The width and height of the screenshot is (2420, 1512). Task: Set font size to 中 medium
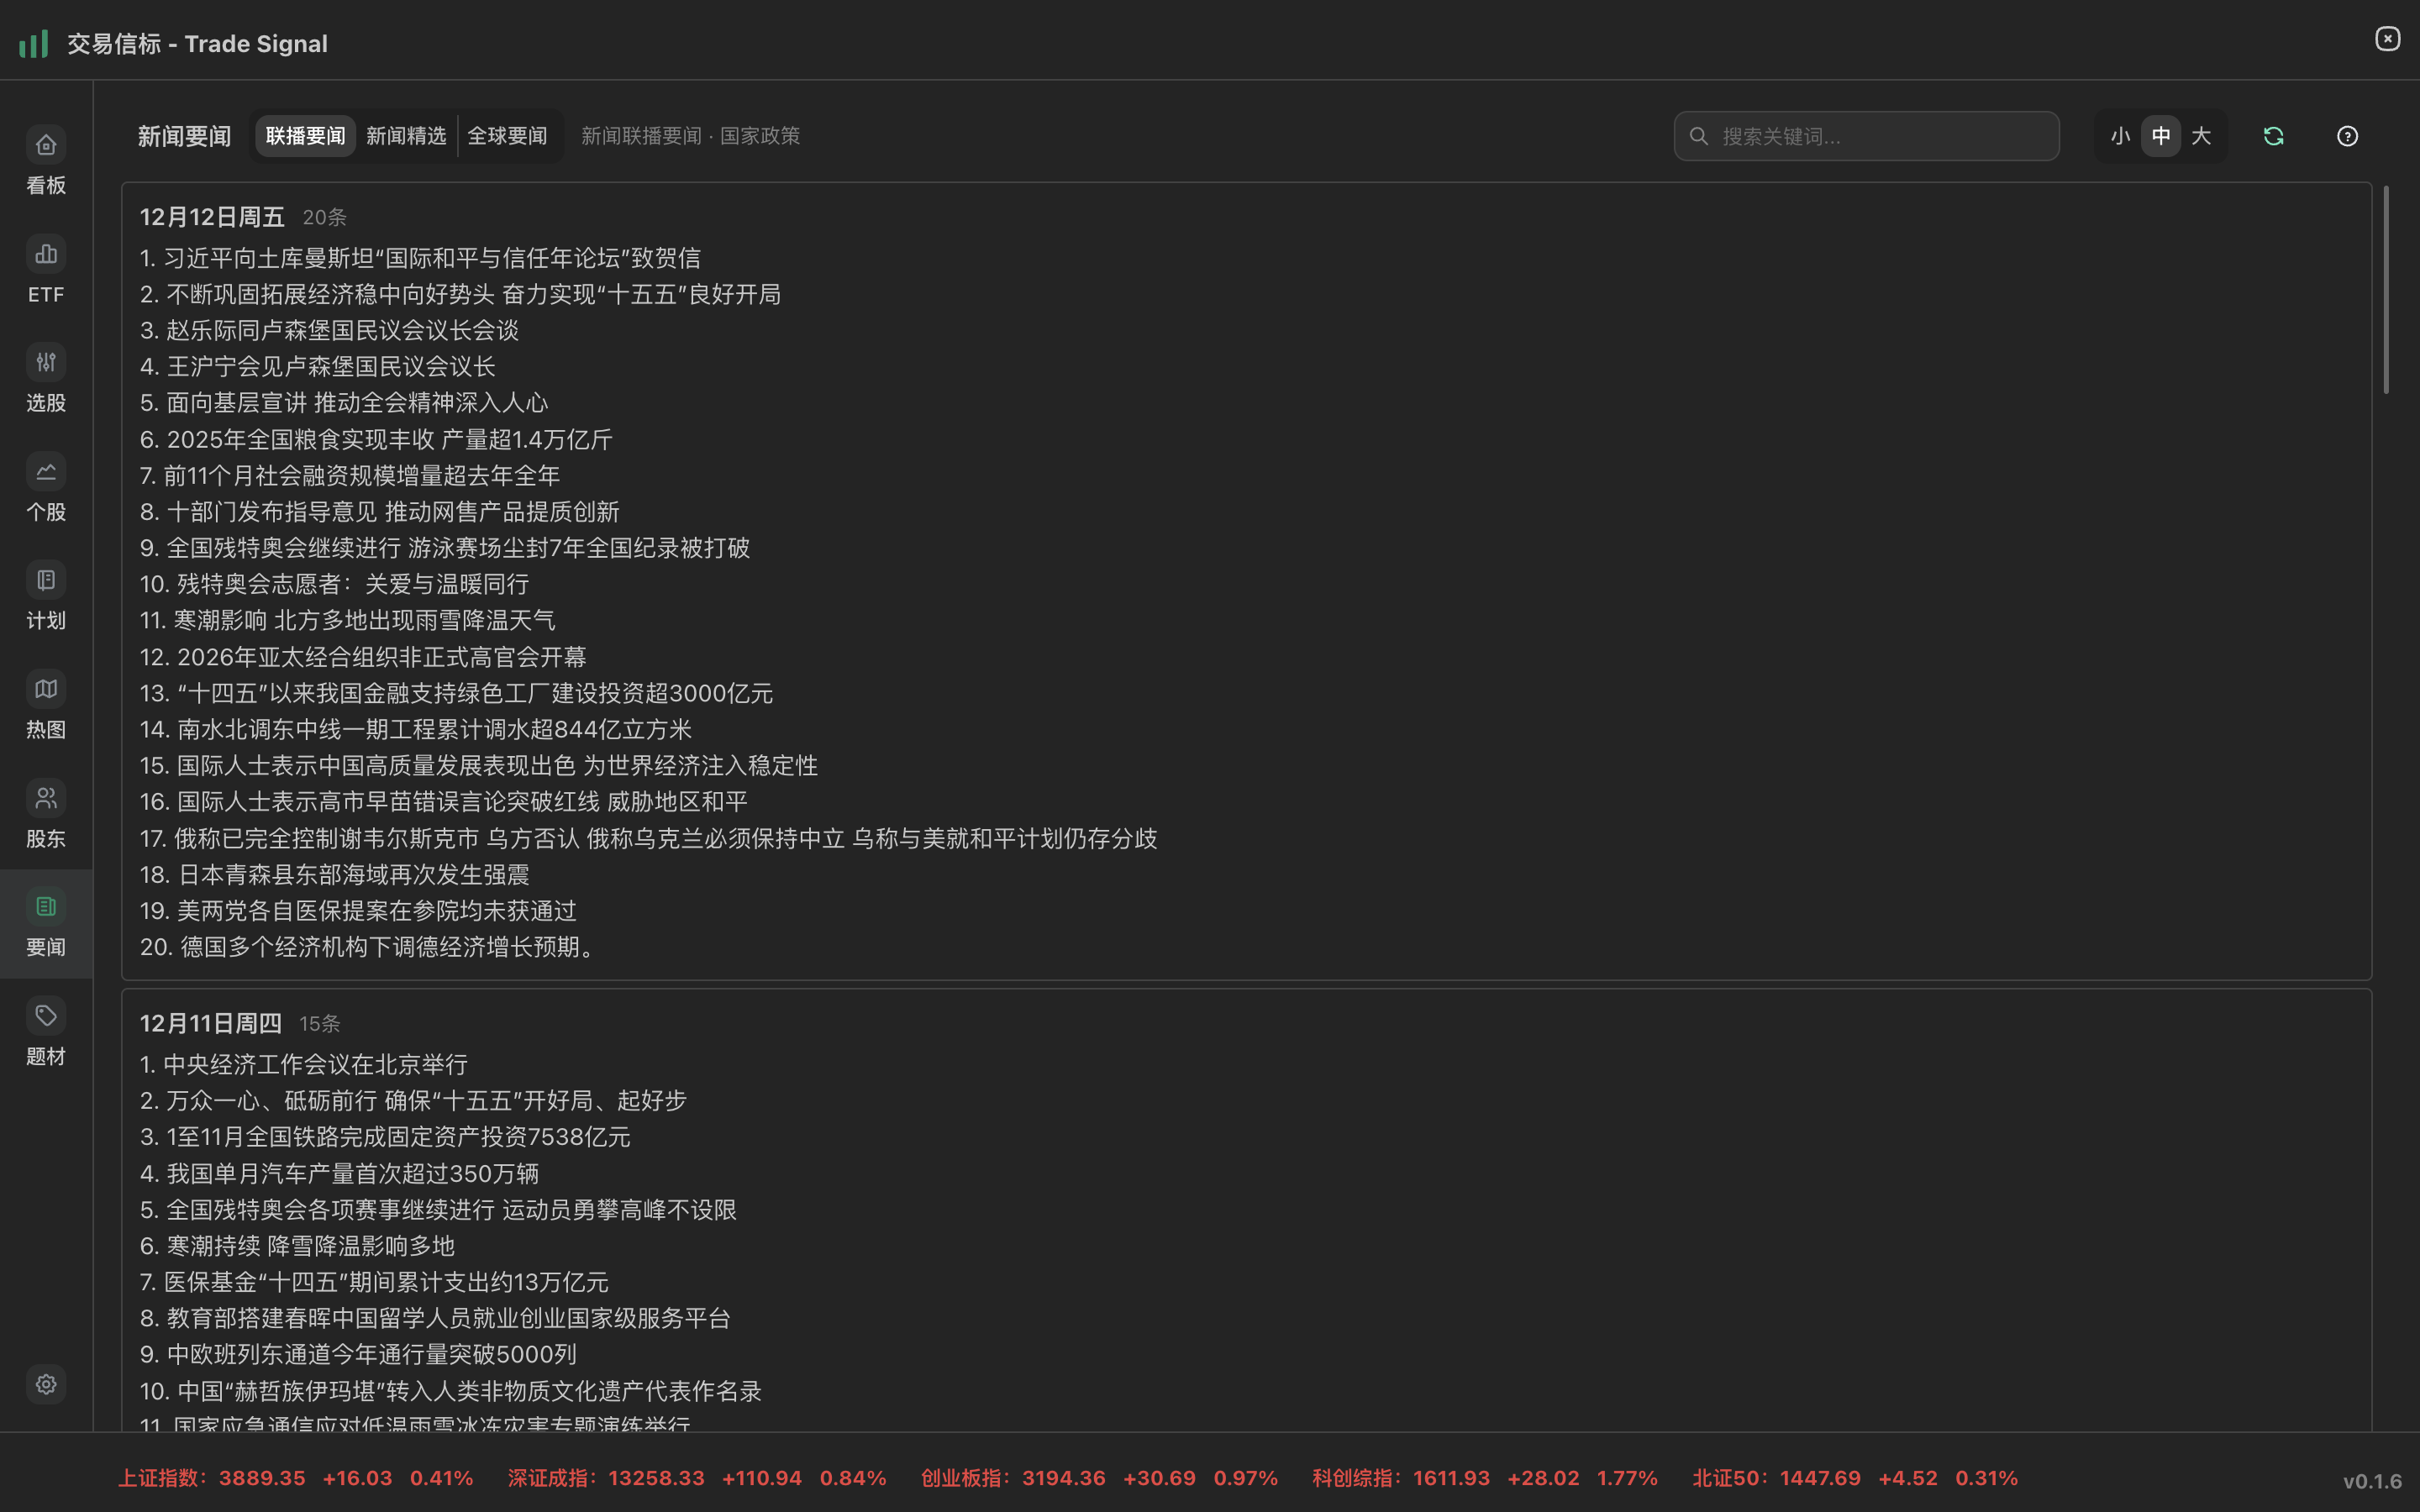pos(2161,136)
